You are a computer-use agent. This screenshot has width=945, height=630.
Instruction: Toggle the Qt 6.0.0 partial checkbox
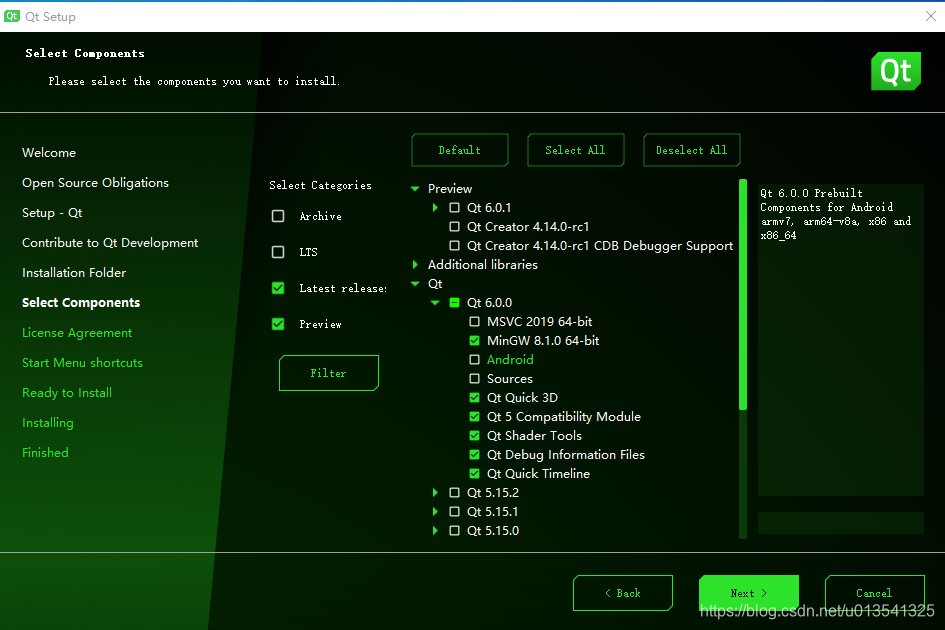click(x=454, y=303)
